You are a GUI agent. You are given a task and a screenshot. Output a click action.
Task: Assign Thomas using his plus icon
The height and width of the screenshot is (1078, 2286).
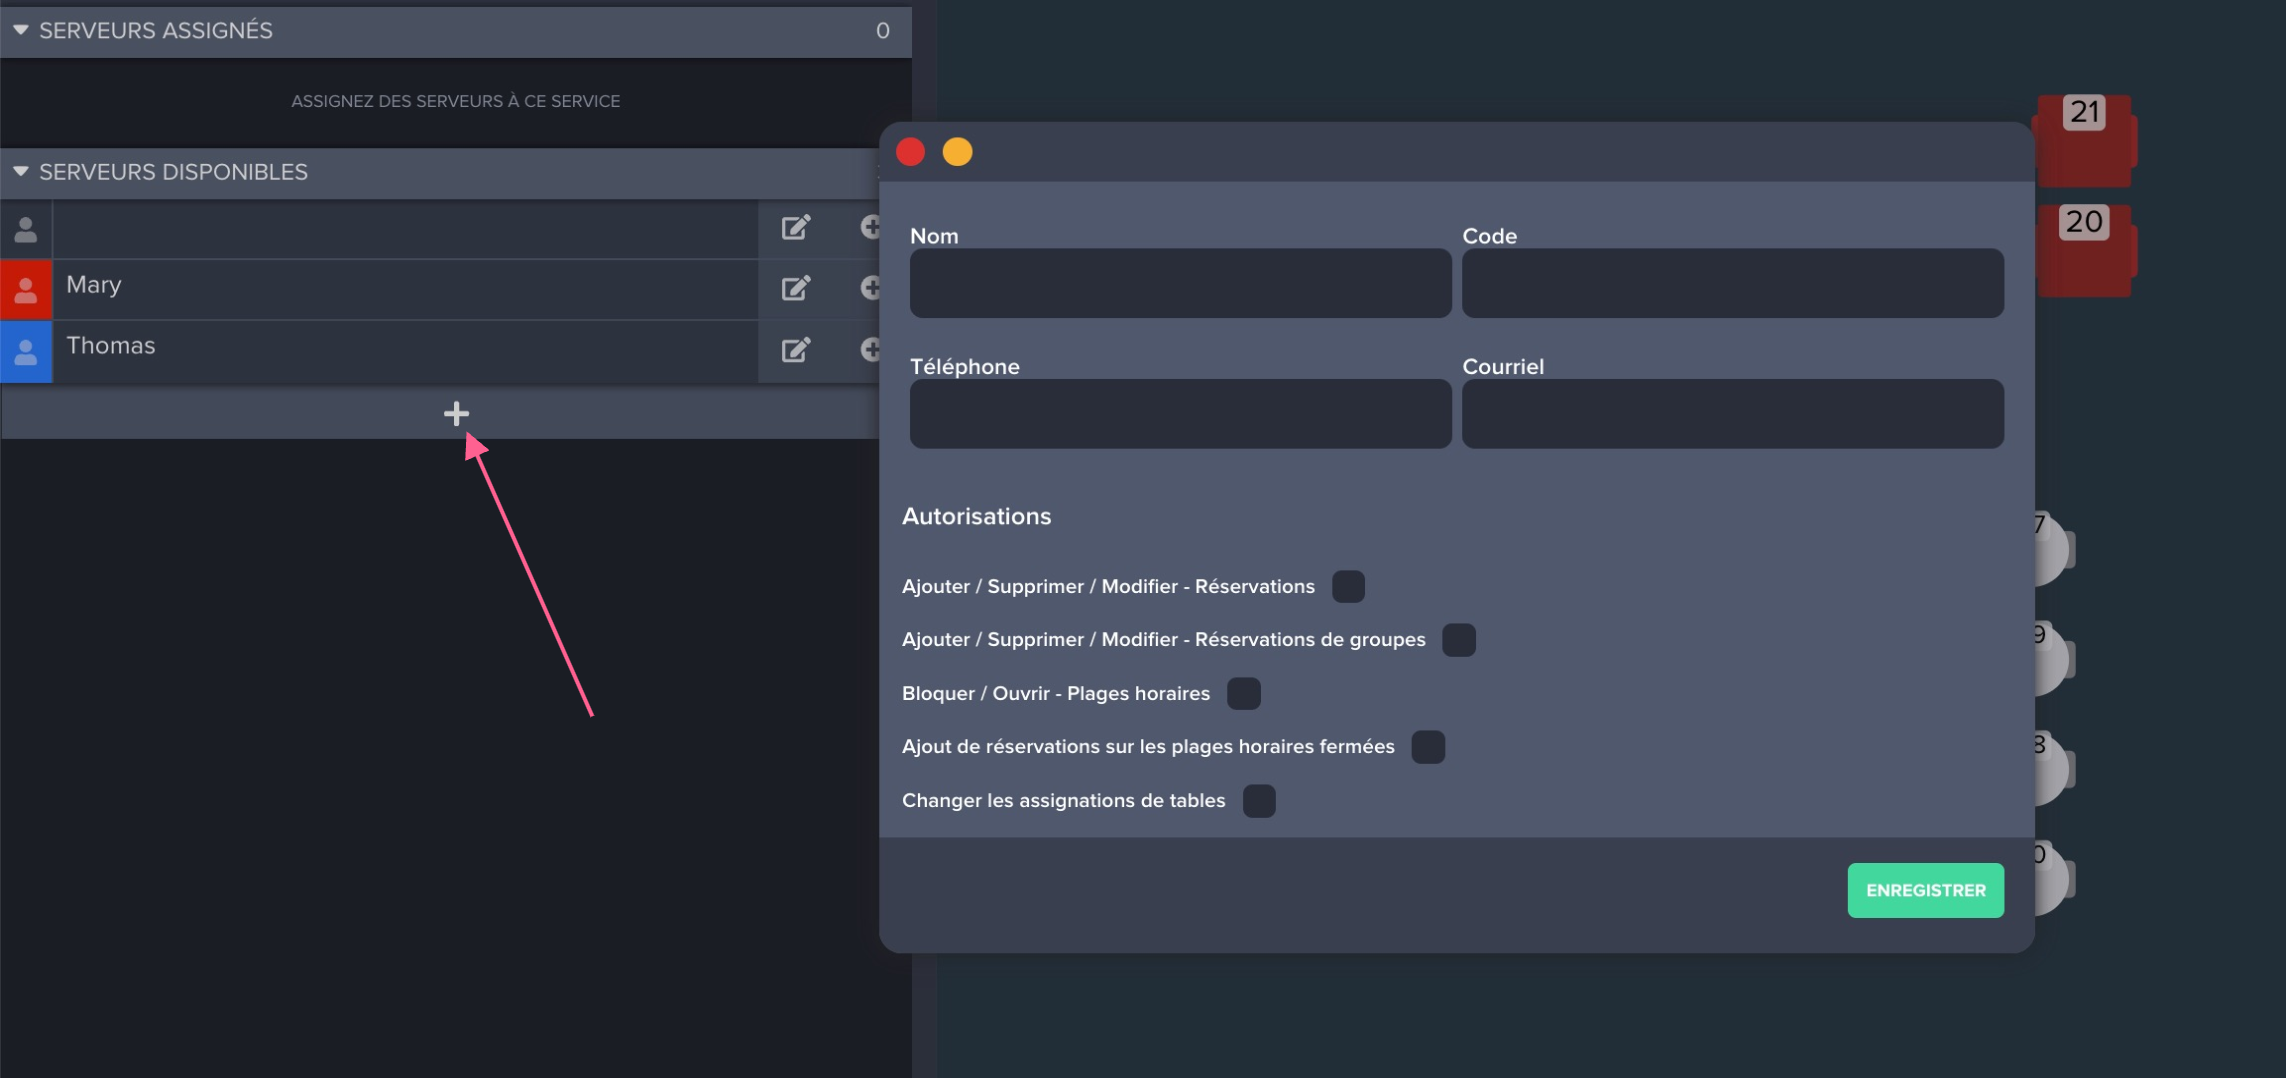870,350
